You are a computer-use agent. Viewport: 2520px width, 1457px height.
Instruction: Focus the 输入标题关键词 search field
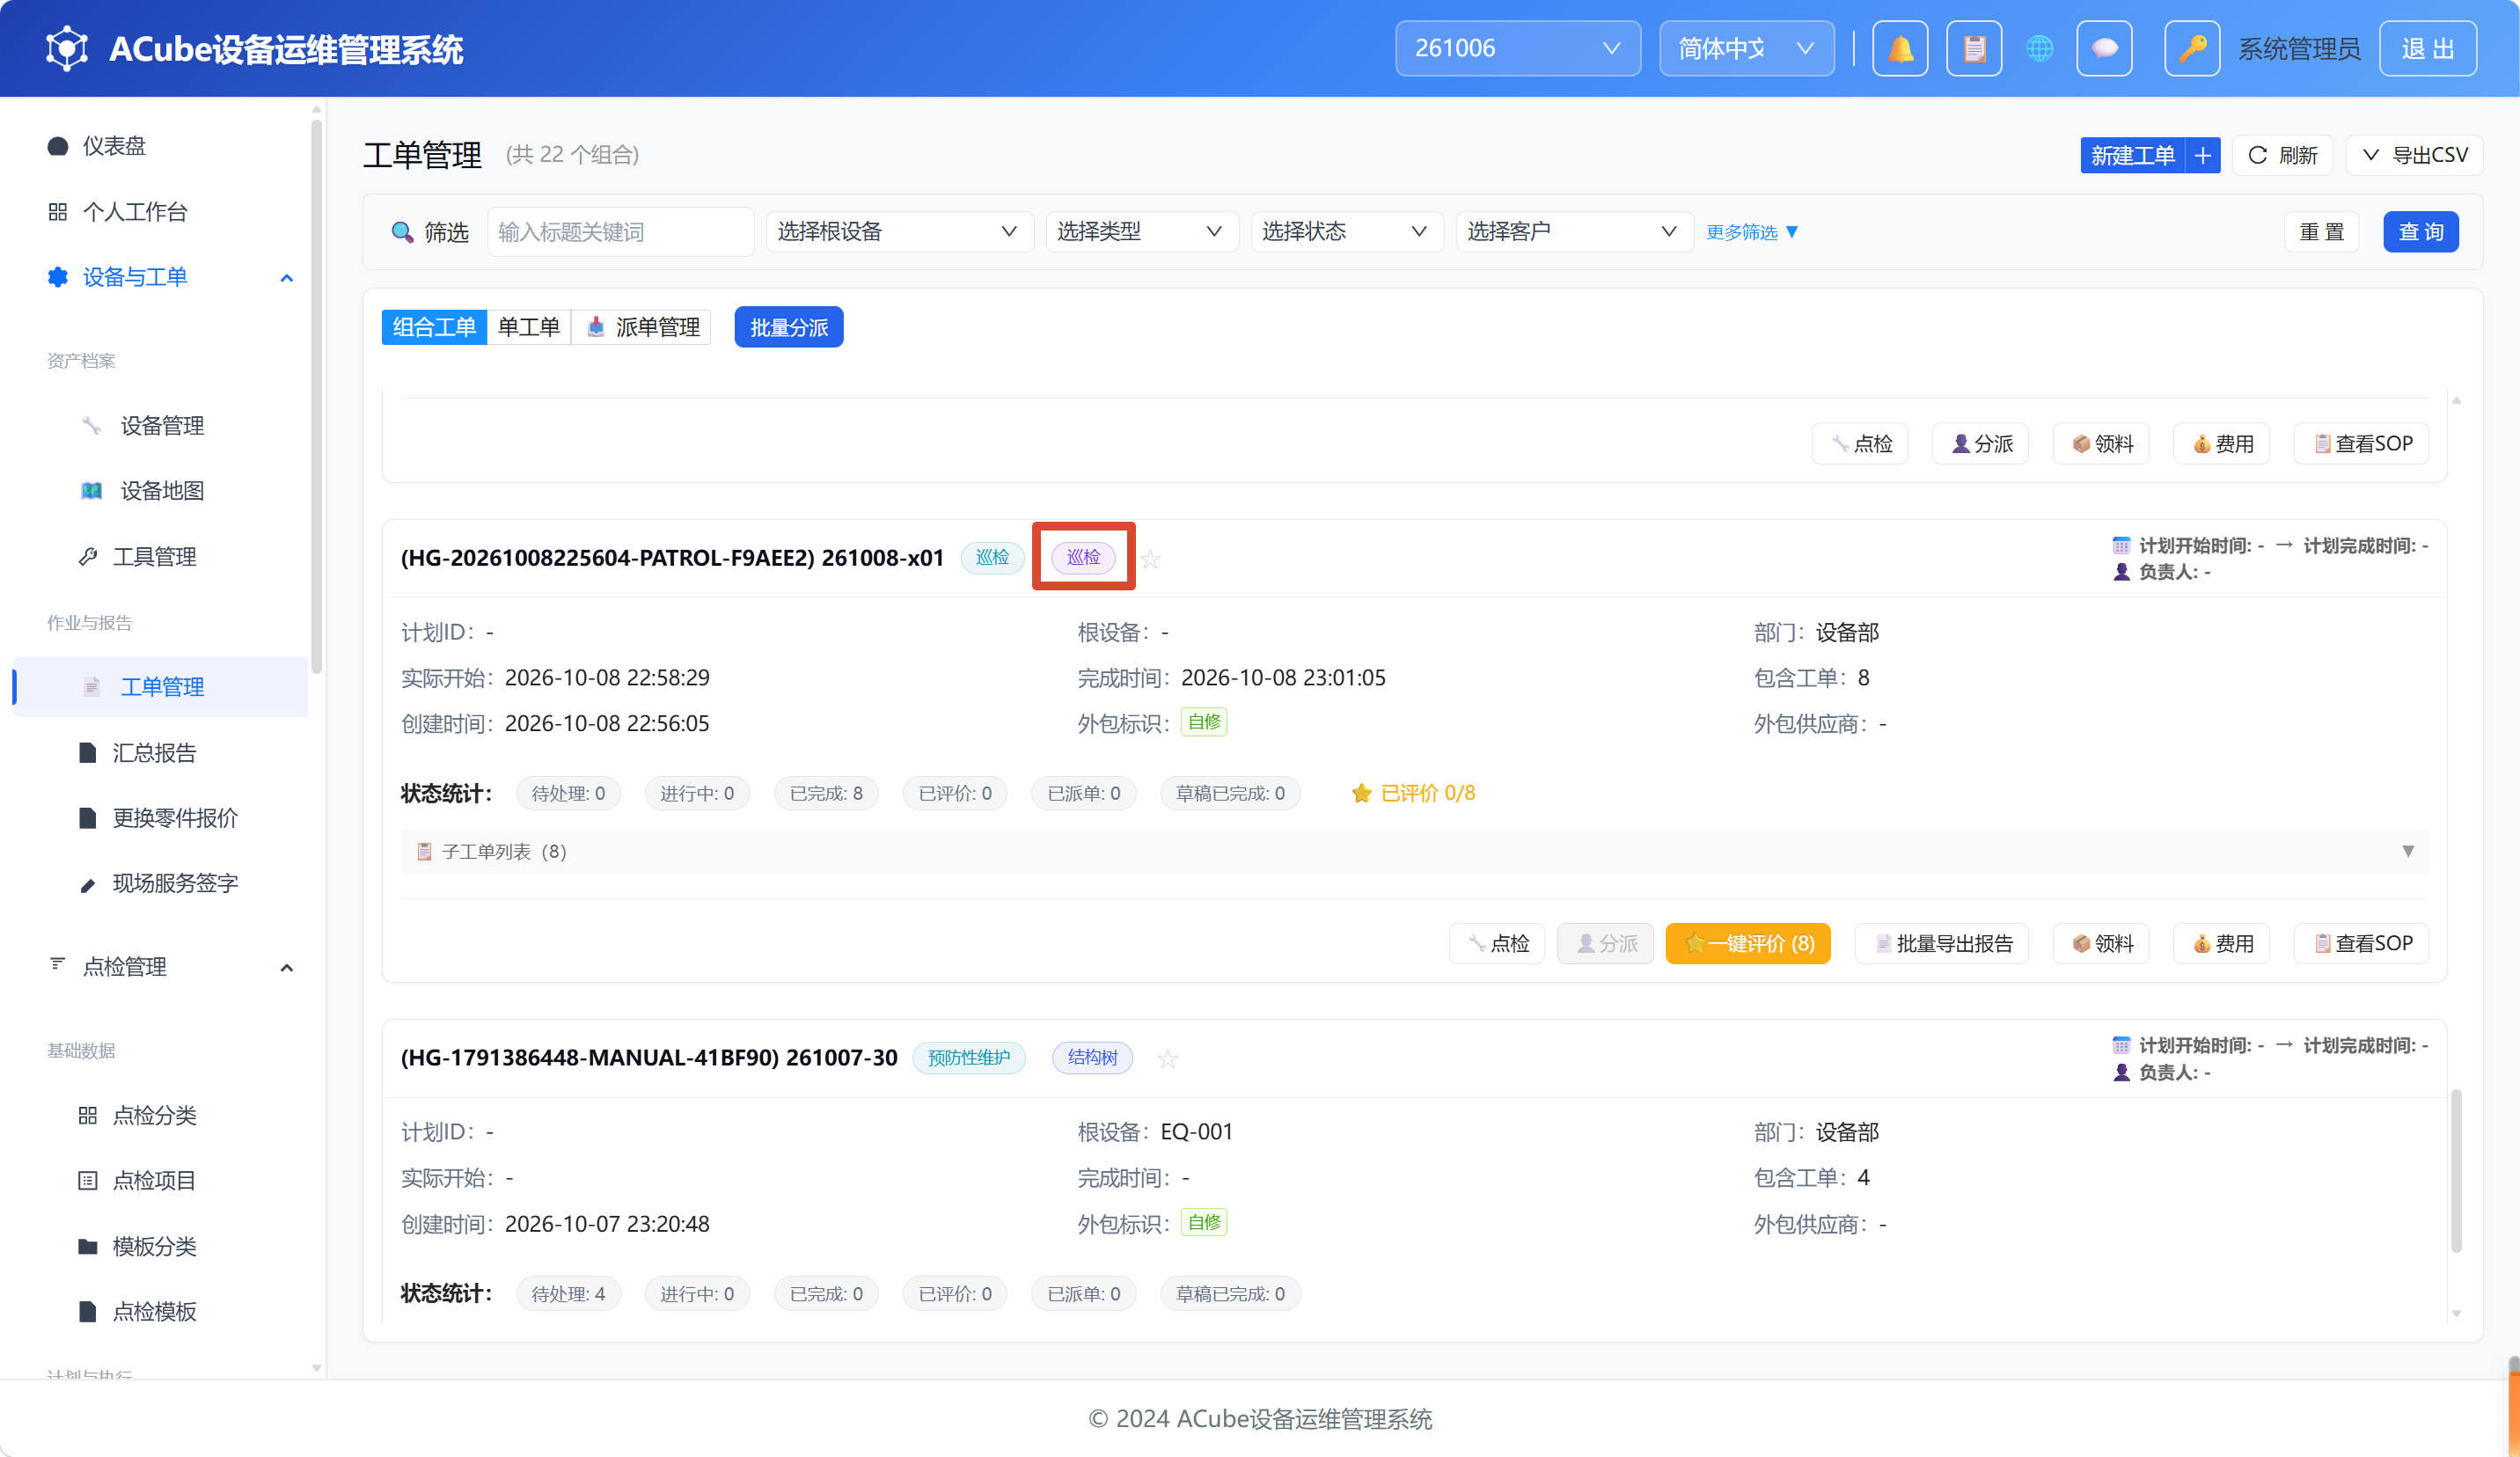[x=620, y=232]
